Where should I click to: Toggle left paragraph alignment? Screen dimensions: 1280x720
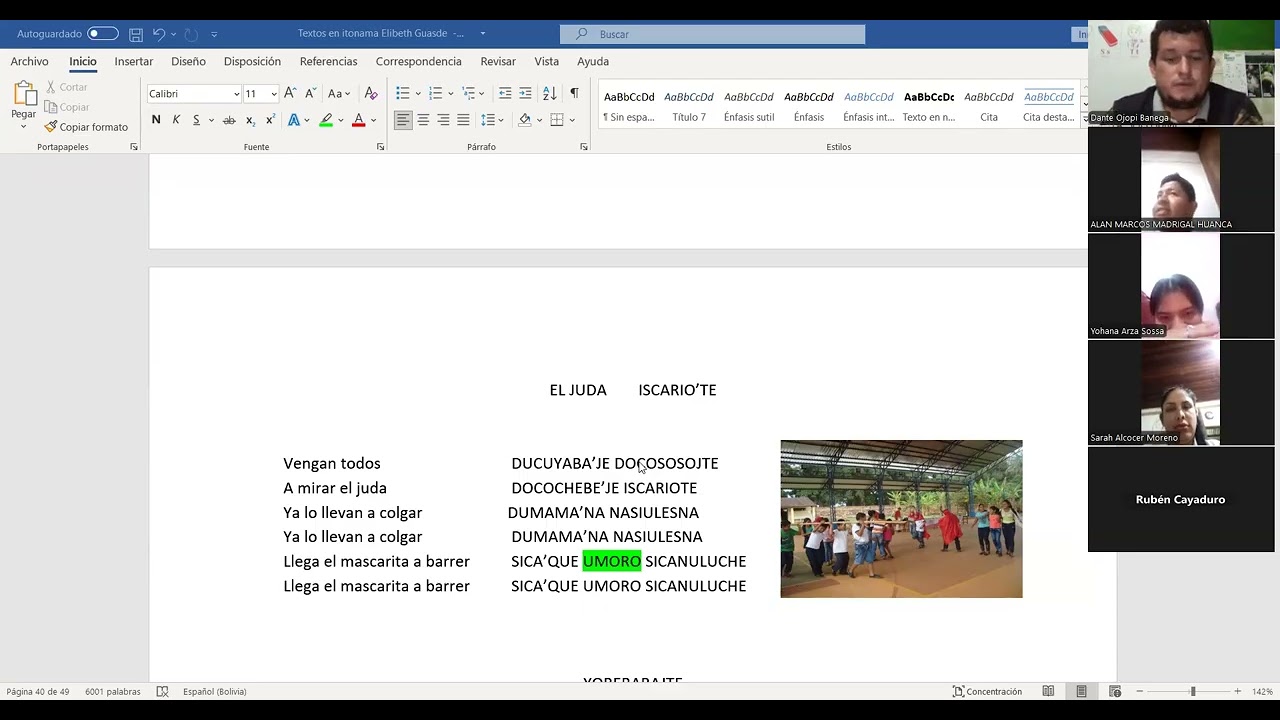pos(403,120)
